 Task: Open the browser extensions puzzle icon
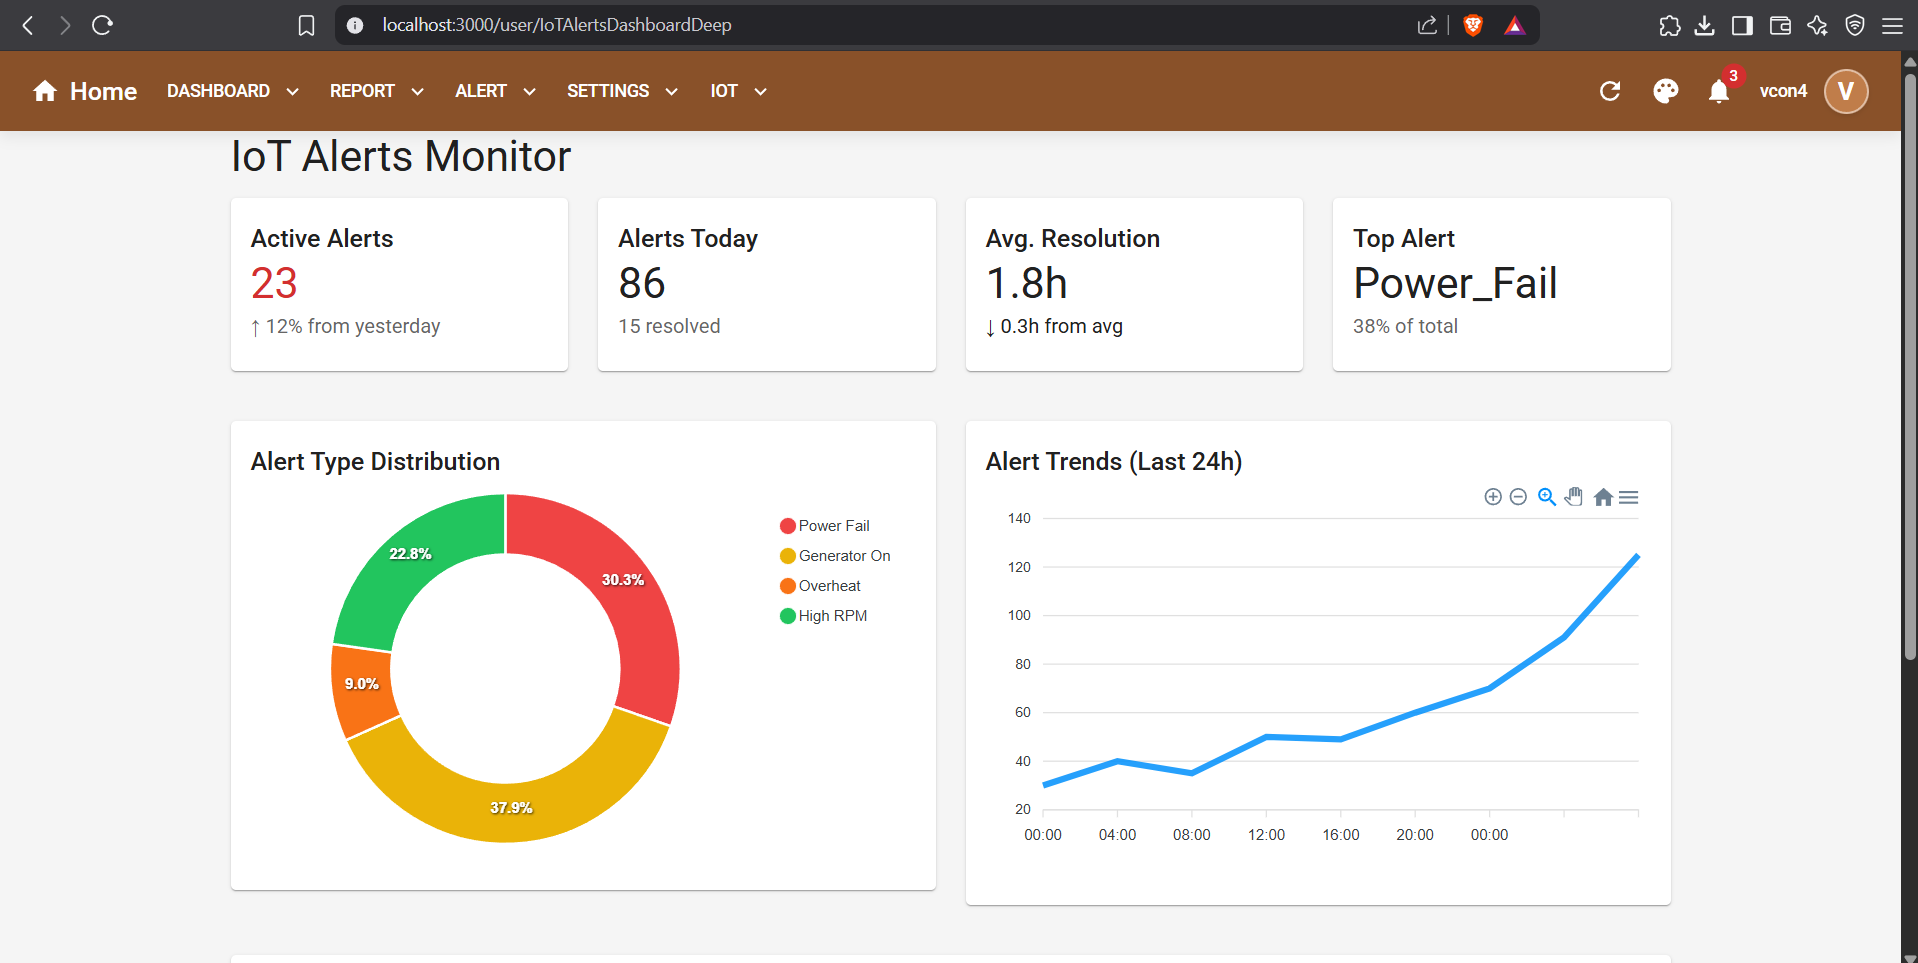(1669, 25)
